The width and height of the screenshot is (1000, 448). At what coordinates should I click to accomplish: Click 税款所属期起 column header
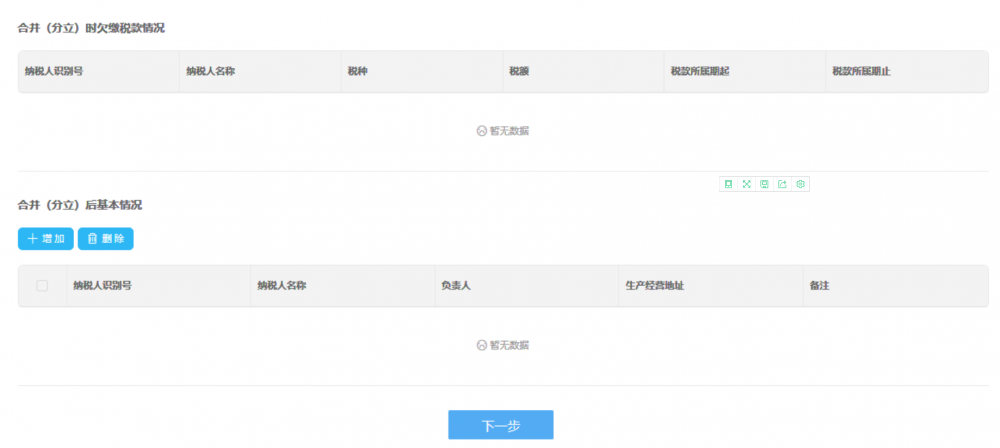click(x=699, y=72)
